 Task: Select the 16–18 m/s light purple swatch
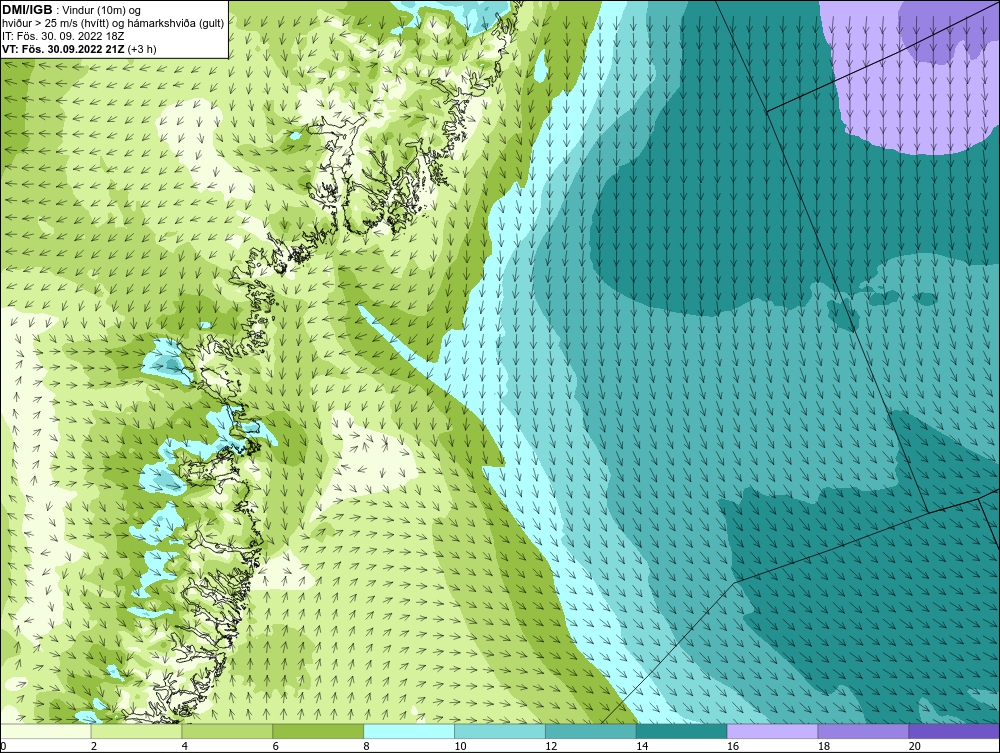pyautogui.click(x=772, y=731)
